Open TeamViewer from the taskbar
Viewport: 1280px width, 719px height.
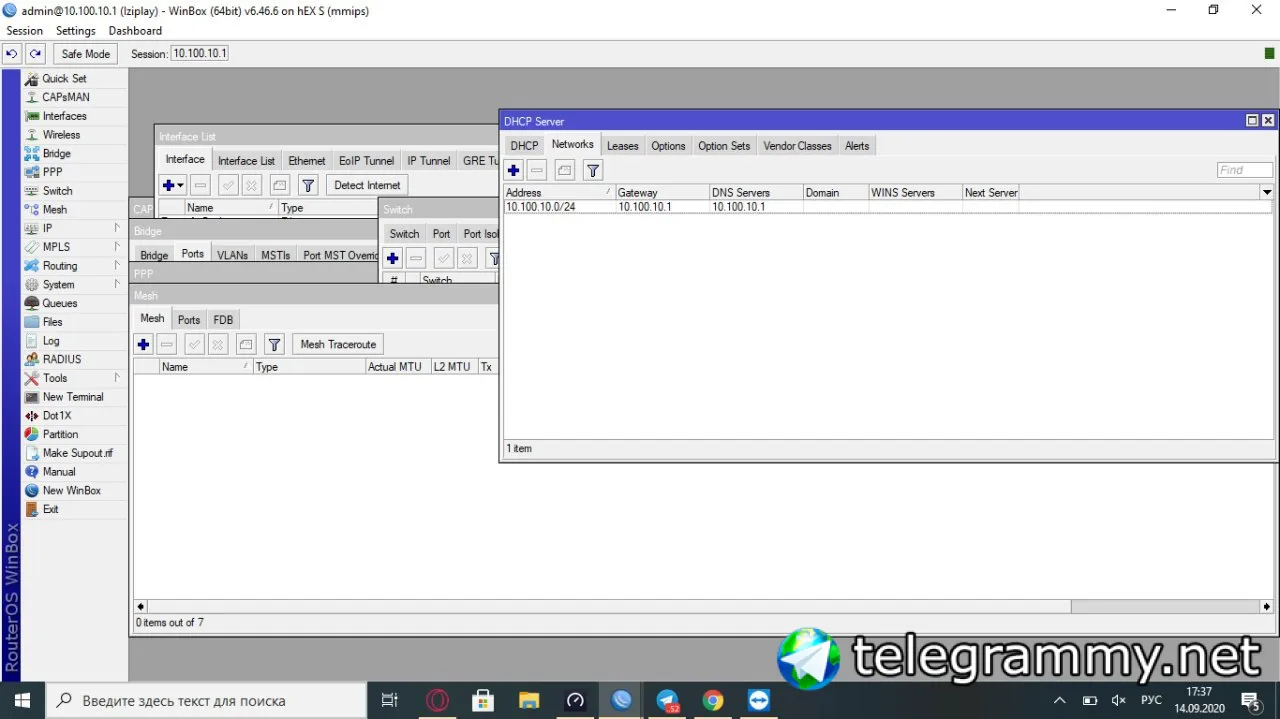(x=759, y=700)
